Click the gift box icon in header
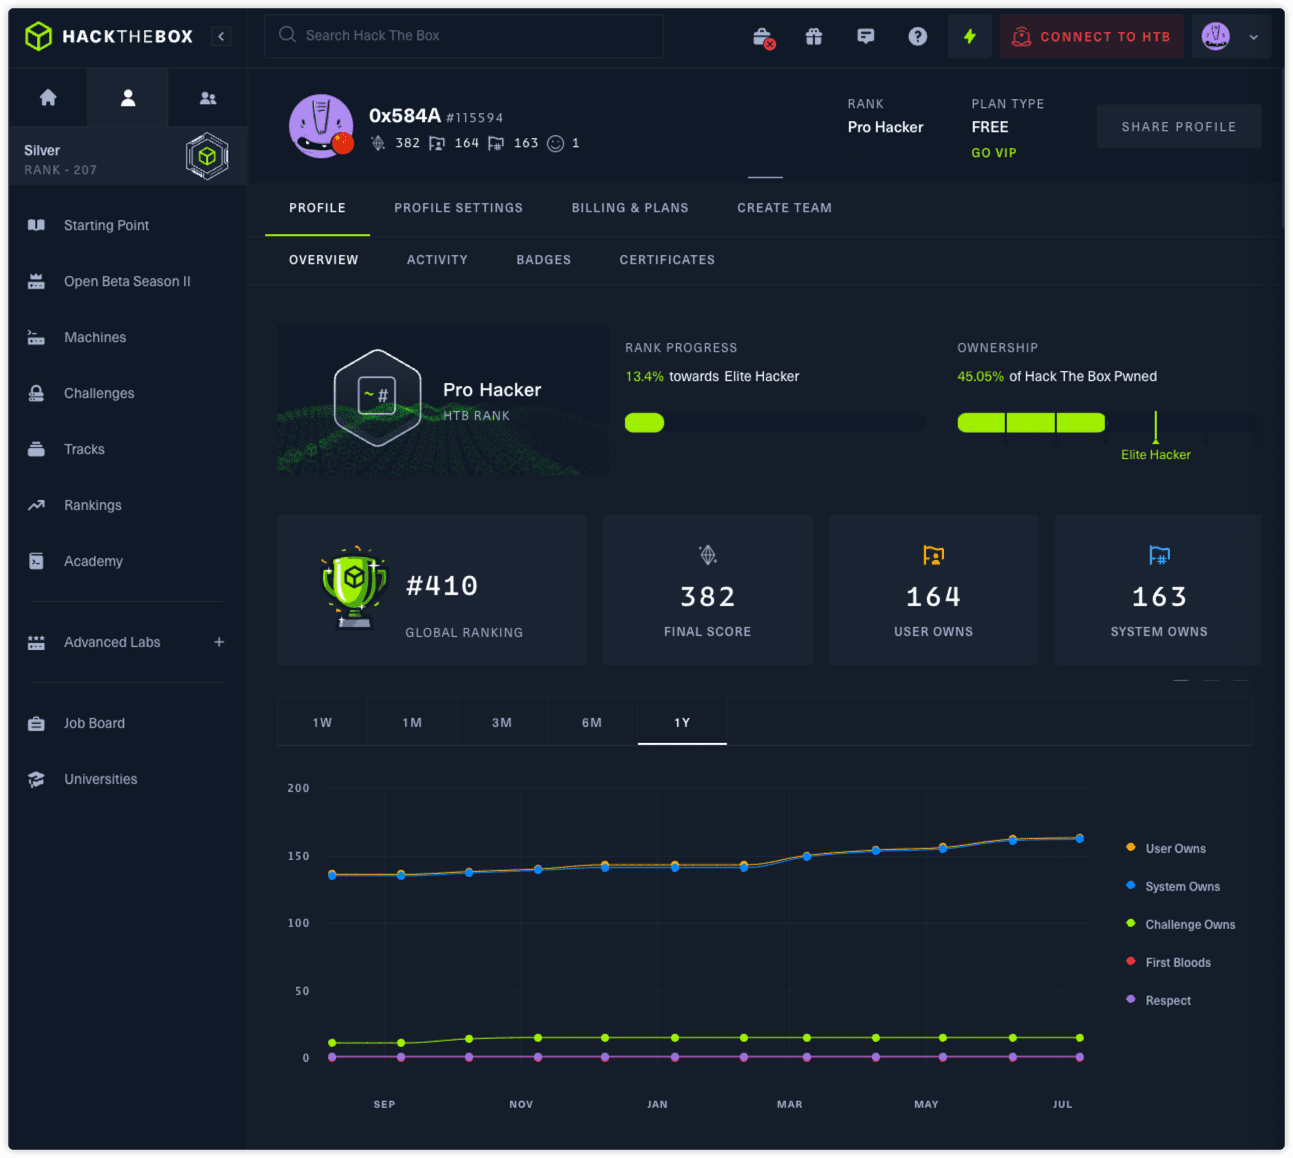The image size is (1293, 1158). point(814,37)
